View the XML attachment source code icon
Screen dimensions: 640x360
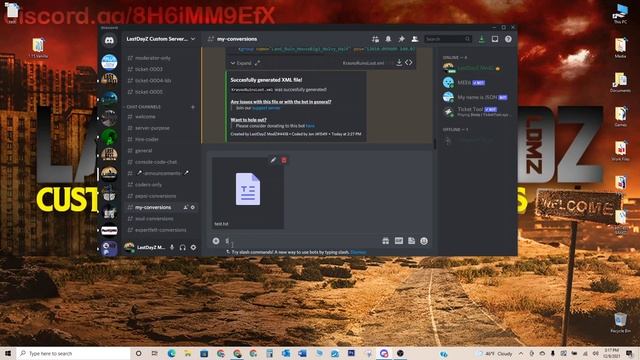pos(409,62)
